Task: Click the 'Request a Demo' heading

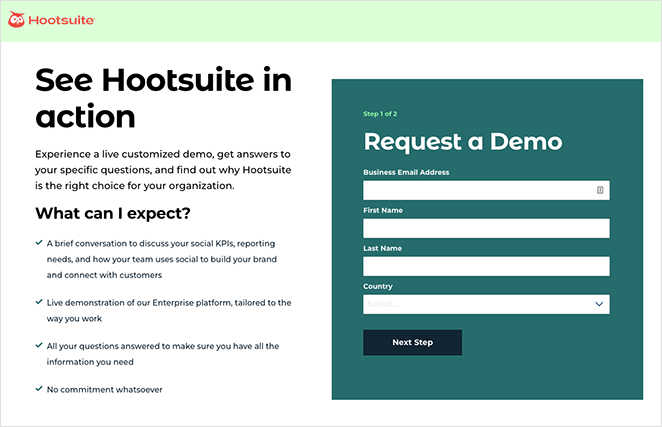Action: pyautogui.click(x=463, y=141)
